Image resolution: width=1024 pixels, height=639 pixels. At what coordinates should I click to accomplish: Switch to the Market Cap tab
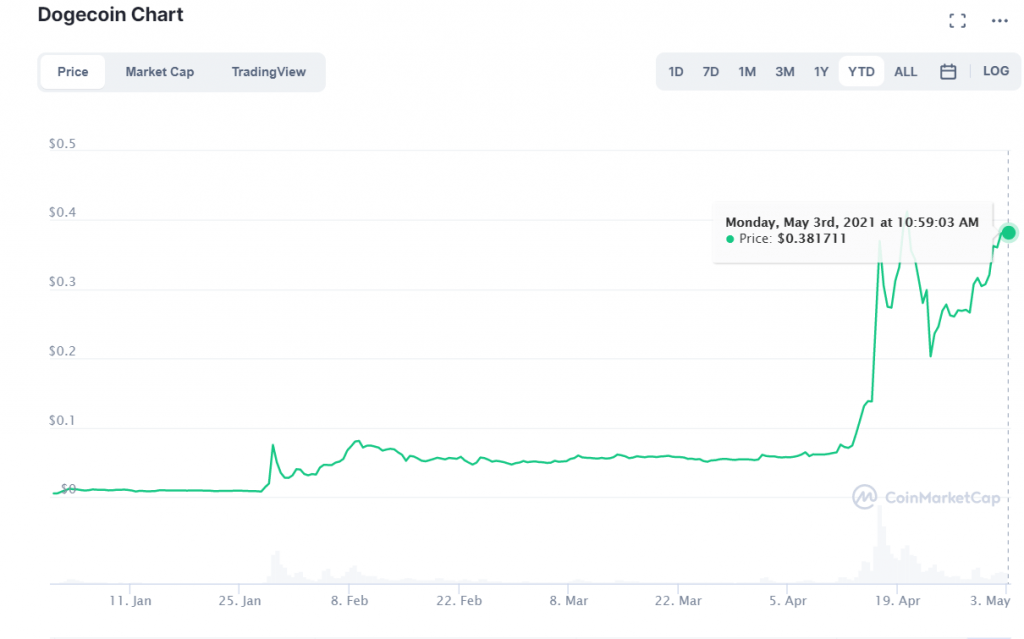point(160,72)
